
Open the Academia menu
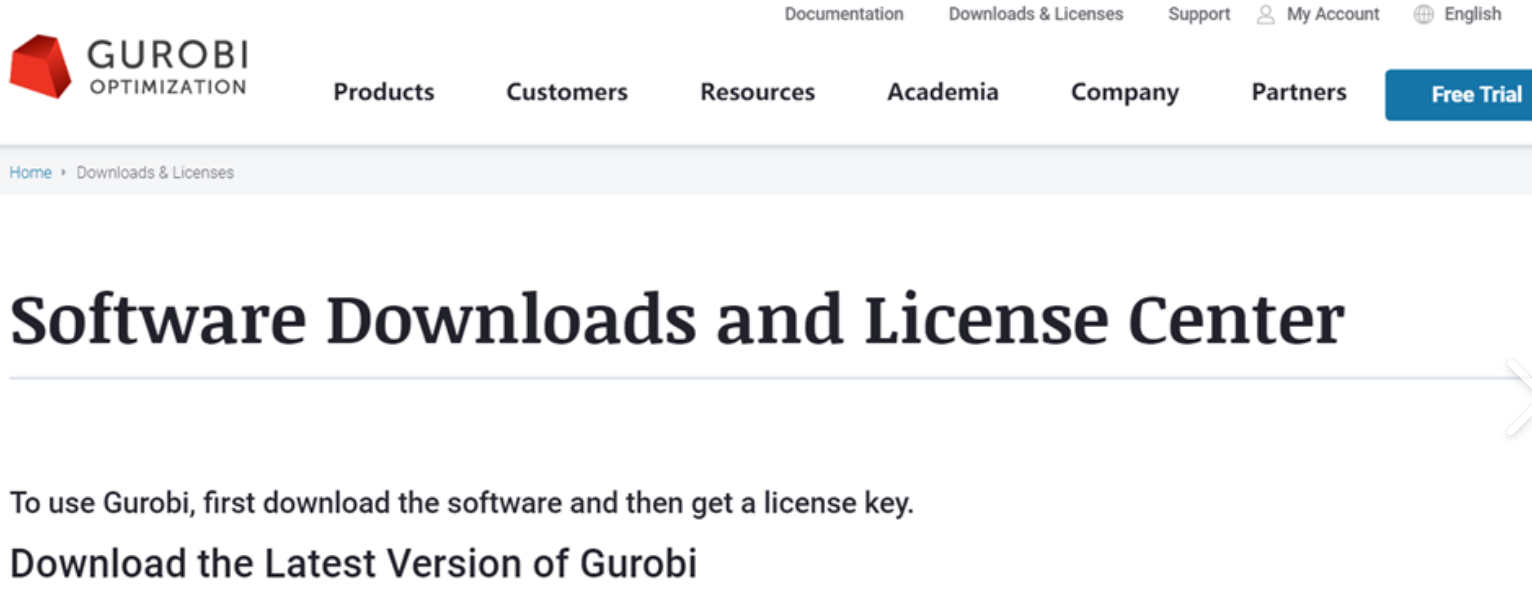943,92
